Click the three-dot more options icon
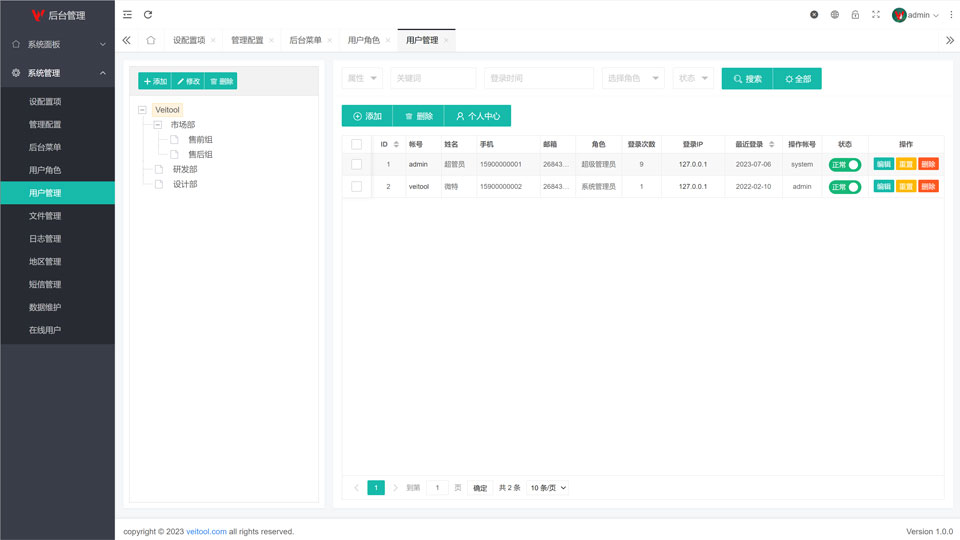 pos(951,15)
